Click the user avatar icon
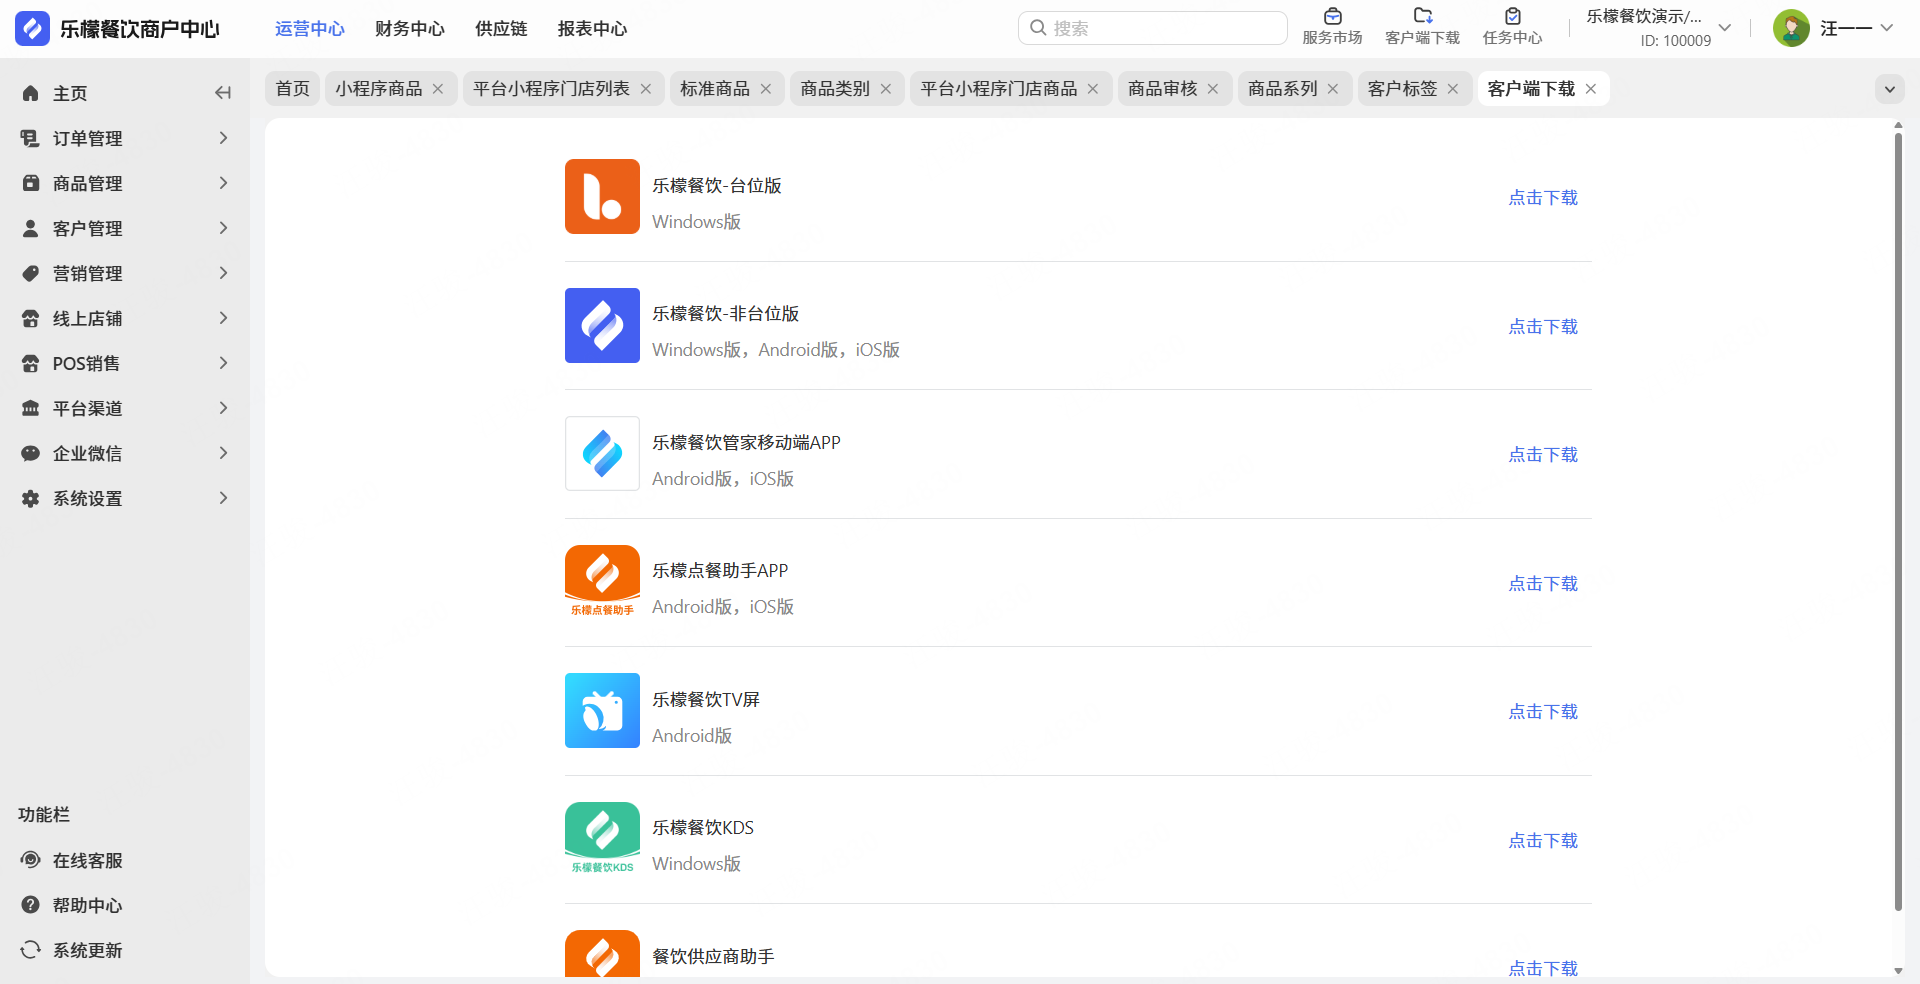This screenshot has height=984, width=1920. click(x=1791, y=28)
